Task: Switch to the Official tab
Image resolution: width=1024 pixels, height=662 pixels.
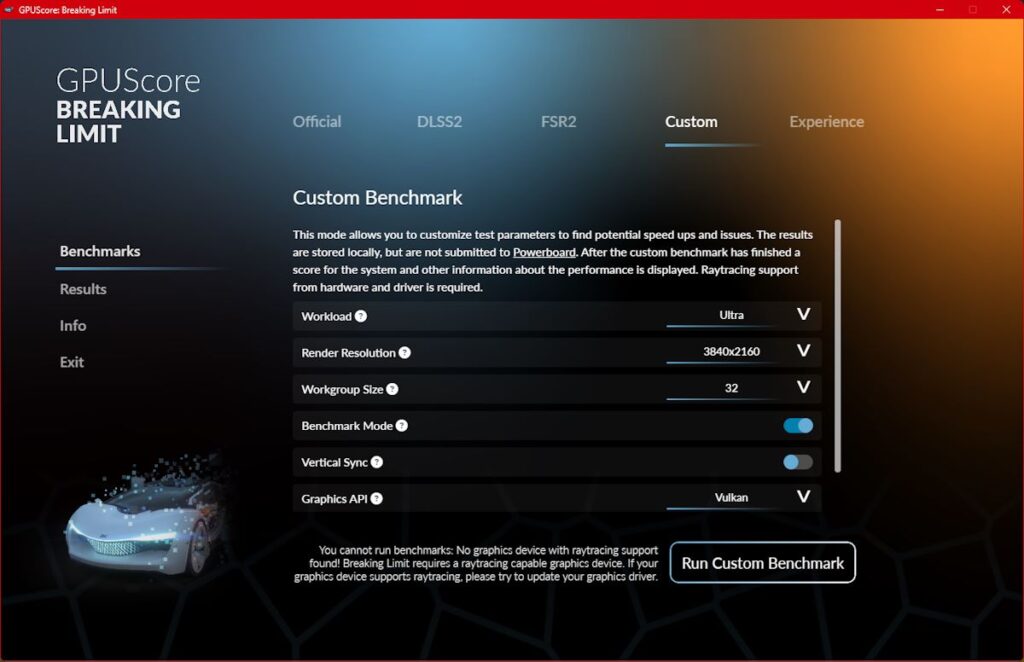Action: click(x=317, y=121)
